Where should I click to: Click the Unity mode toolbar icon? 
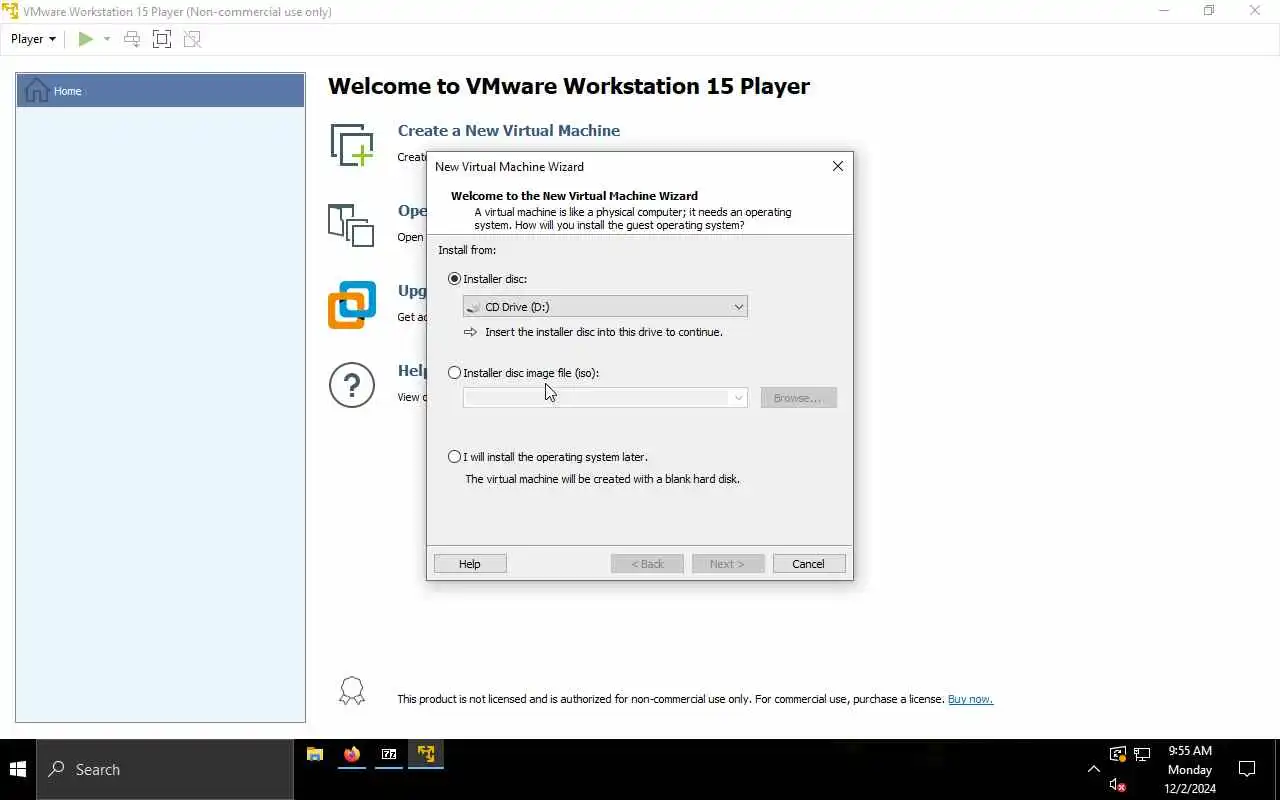tap(192, 39)
